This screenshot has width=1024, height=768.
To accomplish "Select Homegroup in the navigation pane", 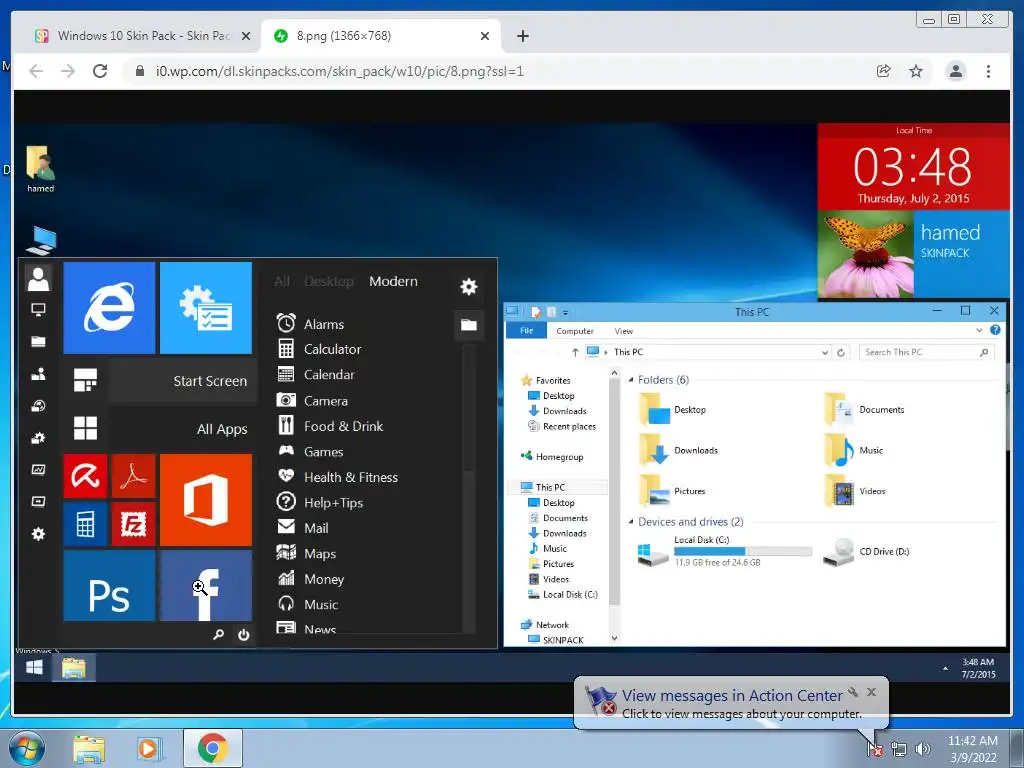I will point(552,456).
